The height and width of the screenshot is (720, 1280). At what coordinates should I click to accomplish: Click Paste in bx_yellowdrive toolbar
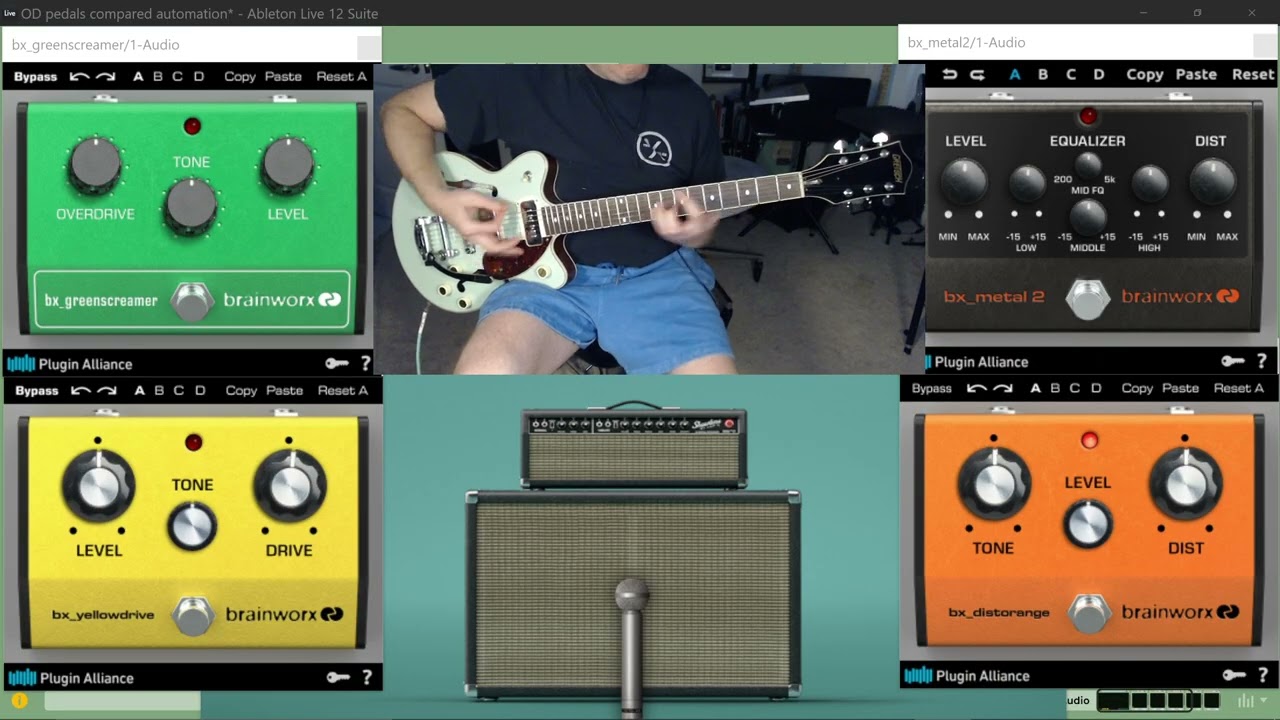pos(284,391)
